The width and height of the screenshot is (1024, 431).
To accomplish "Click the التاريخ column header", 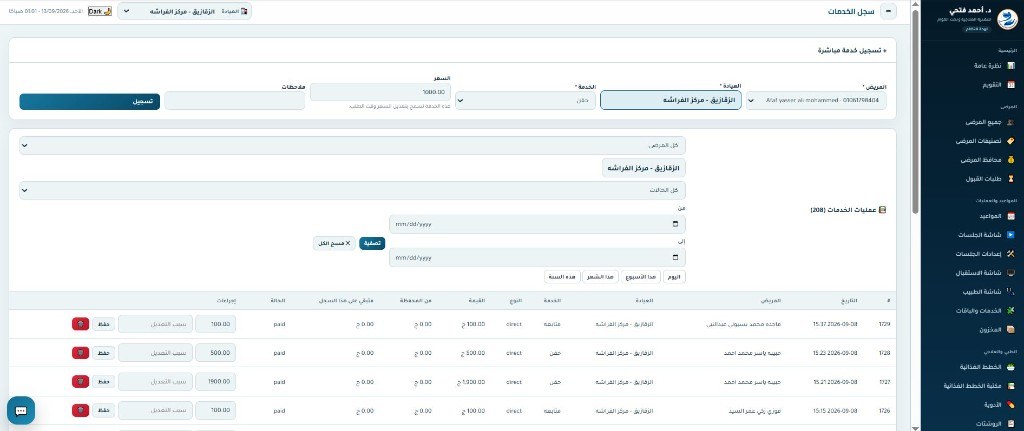I will click(850, 300).
